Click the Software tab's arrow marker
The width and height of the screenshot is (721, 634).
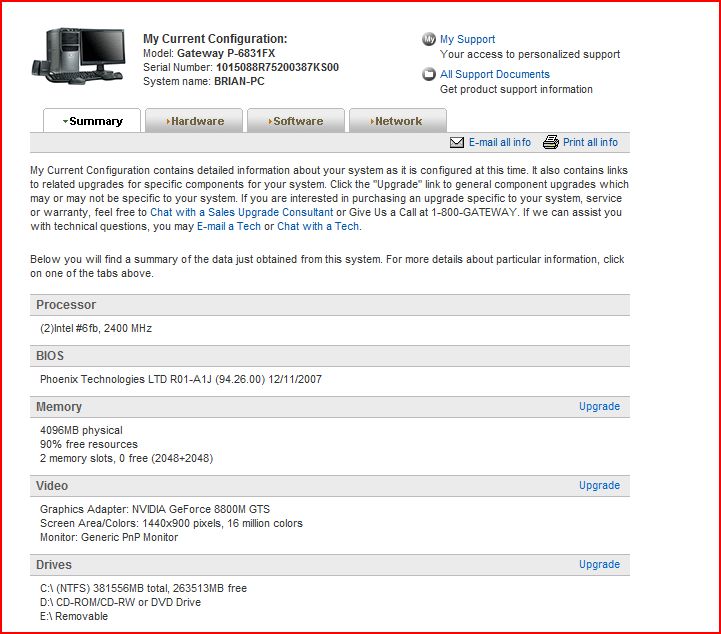270,121
